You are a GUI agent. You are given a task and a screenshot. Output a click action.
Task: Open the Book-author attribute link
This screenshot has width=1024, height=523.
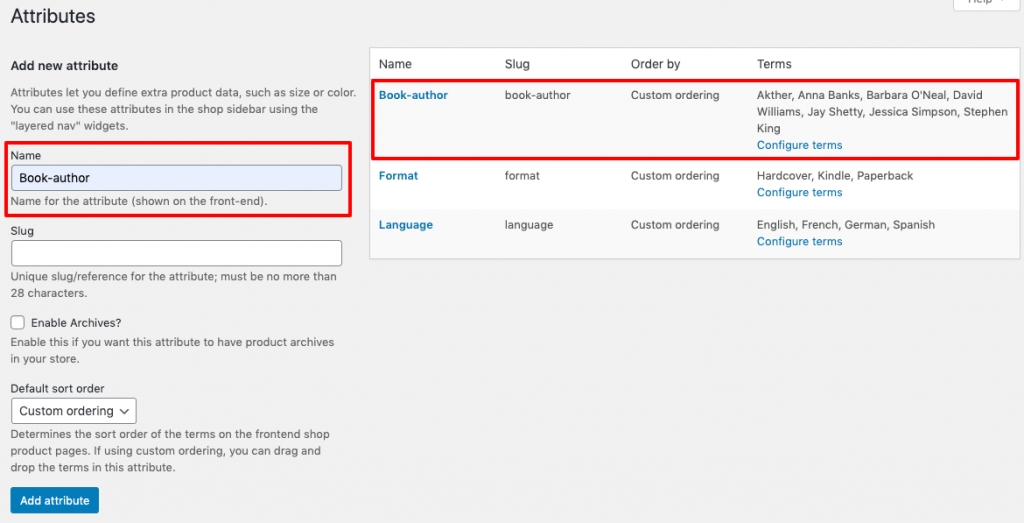[x=413, y=95]
